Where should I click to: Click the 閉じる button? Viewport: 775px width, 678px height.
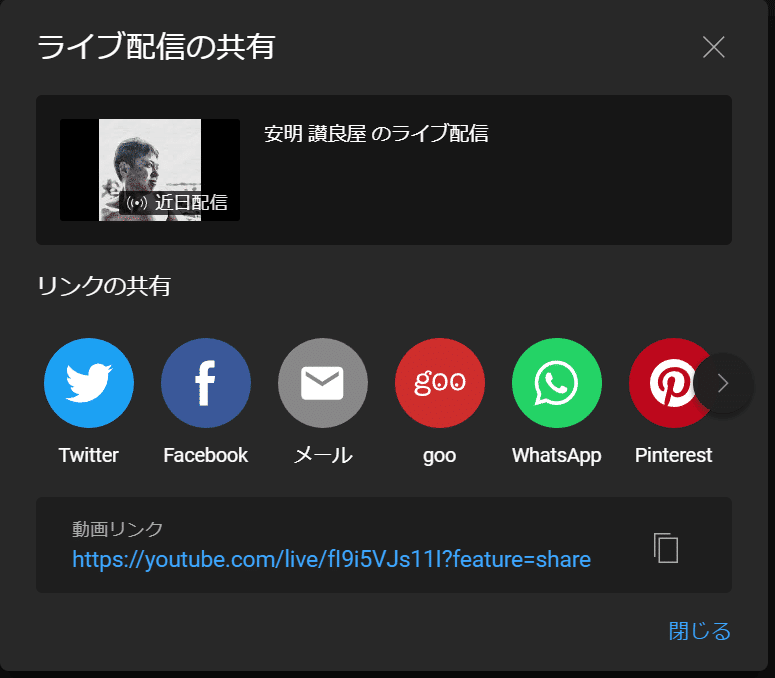pyautogui.click(x=699, y=631)
